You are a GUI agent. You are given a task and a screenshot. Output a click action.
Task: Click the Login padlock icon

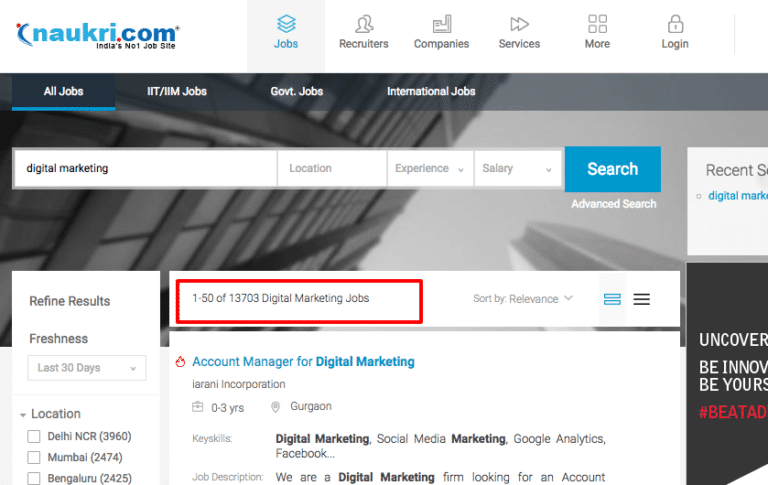[675, 23]
